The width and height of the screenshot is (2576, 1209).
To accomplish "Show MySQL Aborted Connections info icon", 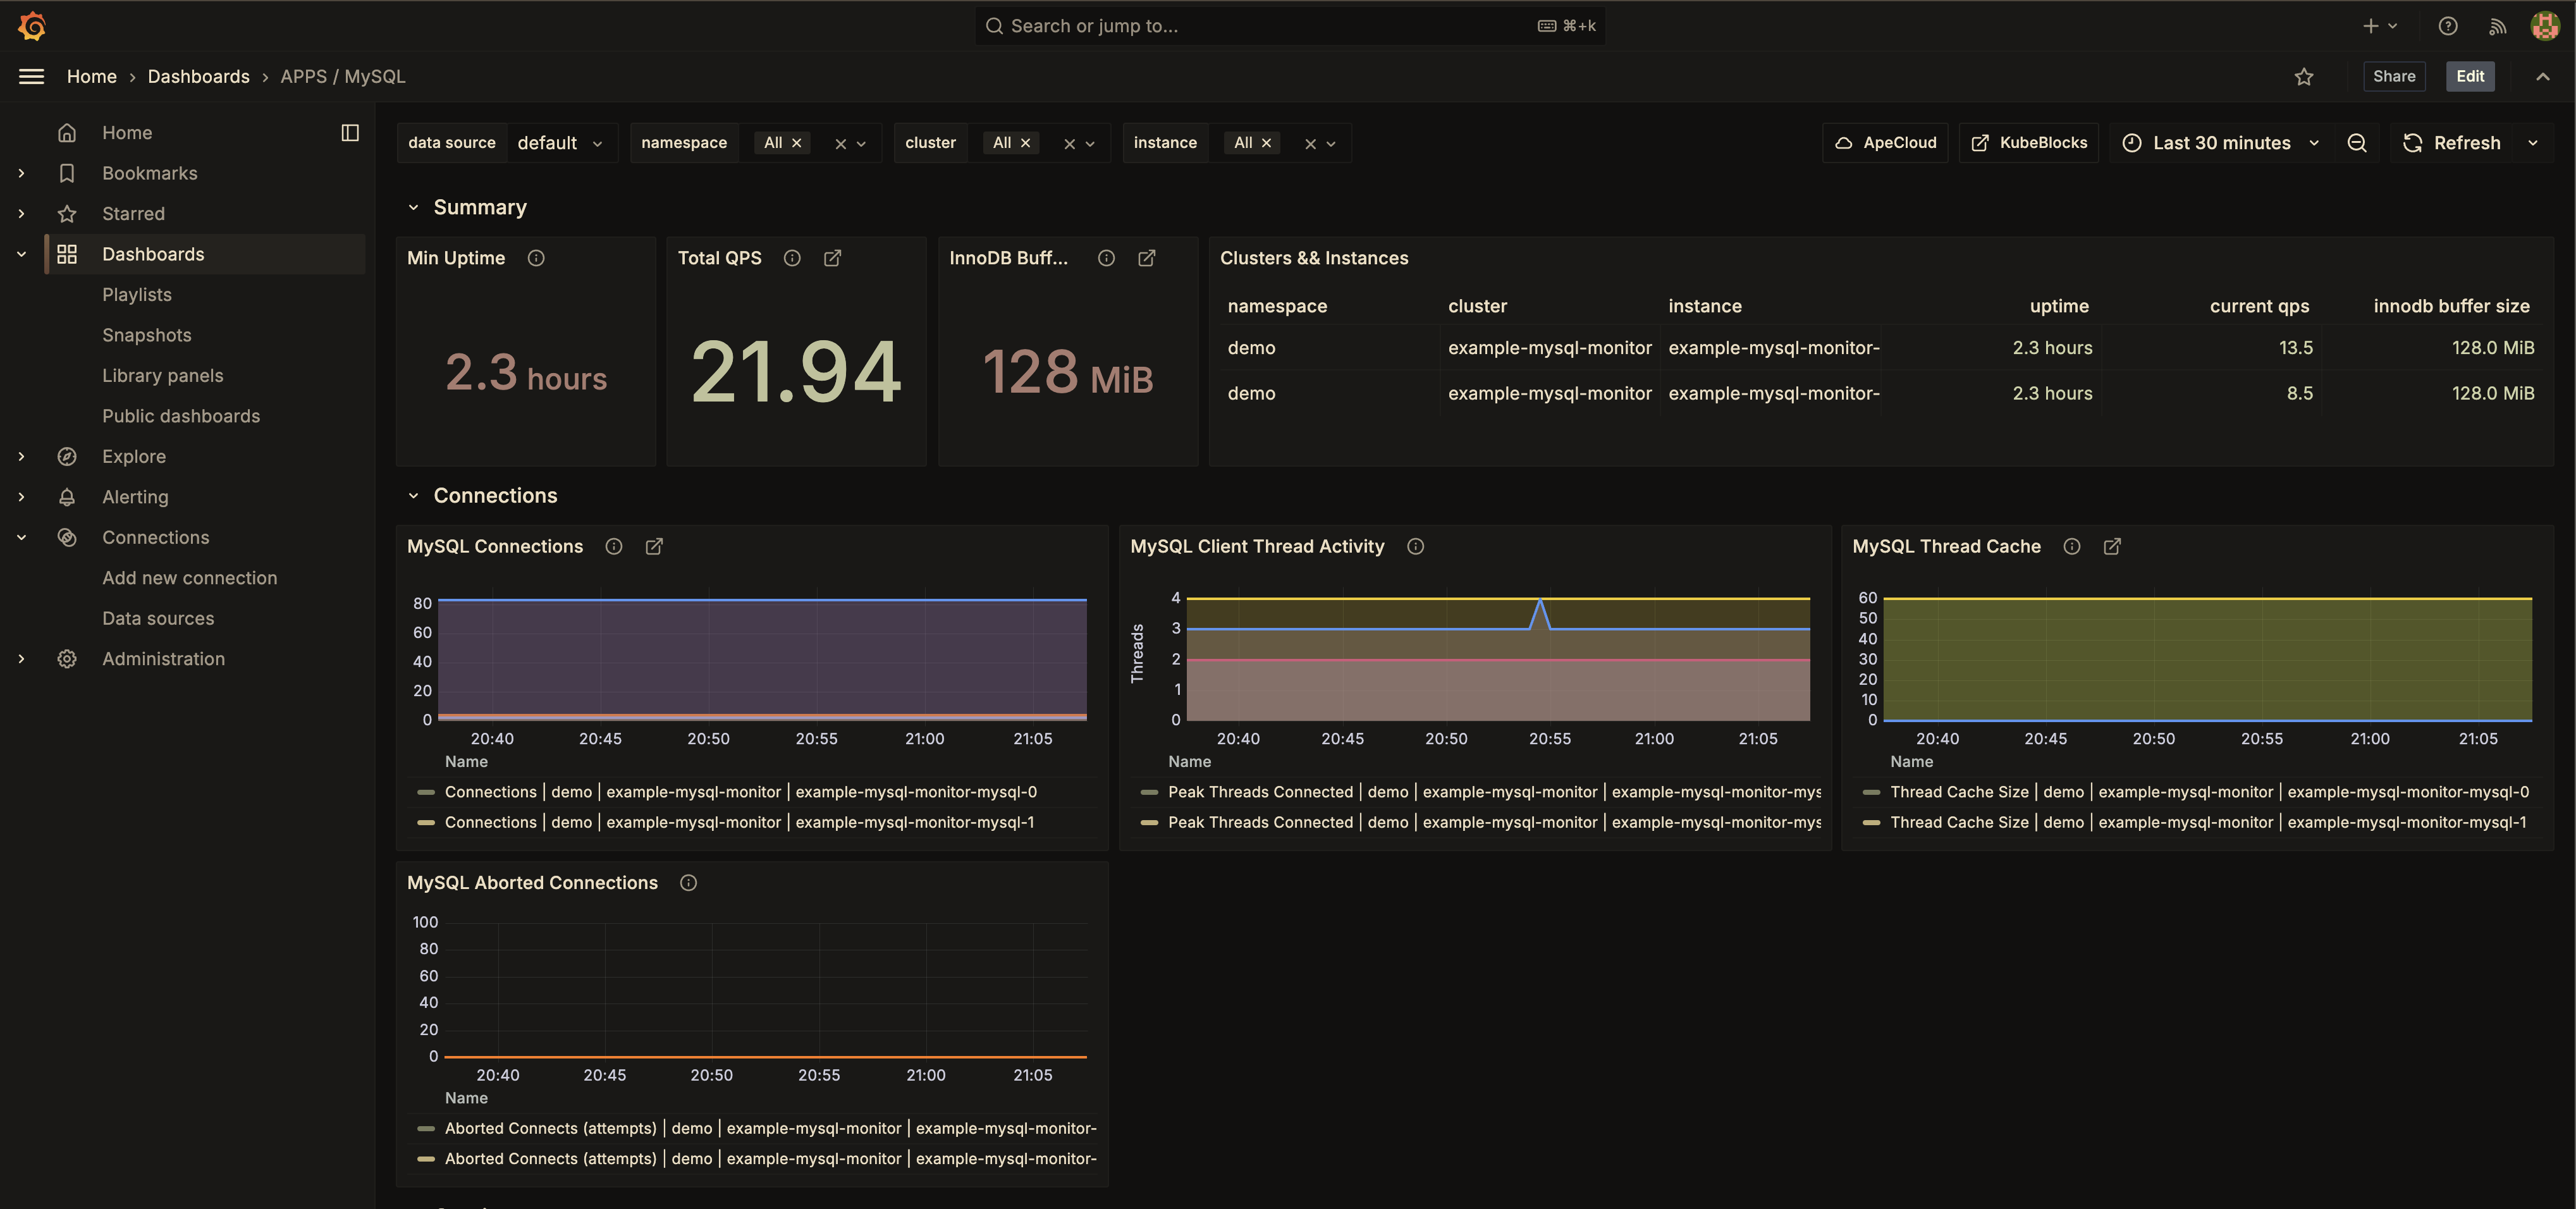I will [x=688, y=883].
